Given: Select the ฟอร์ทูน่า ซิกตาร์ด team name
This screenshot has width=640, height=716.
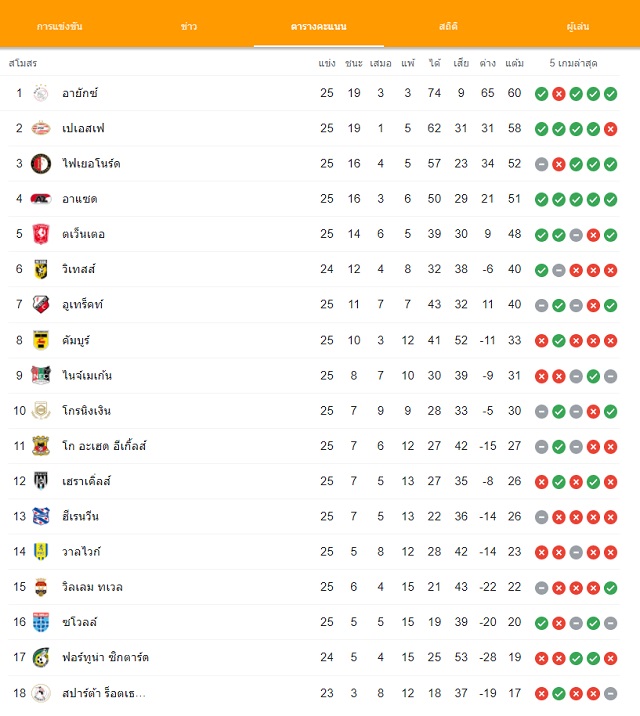Looking at the screenshot, I should (105, 657).
